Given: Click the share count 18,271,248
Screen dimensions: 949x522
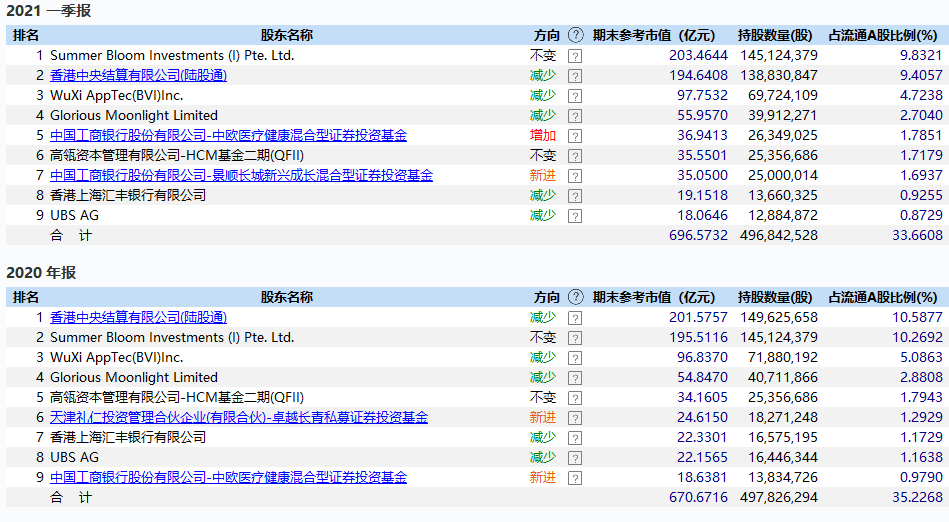Looking at the screenshot, I should click(783, 417).
